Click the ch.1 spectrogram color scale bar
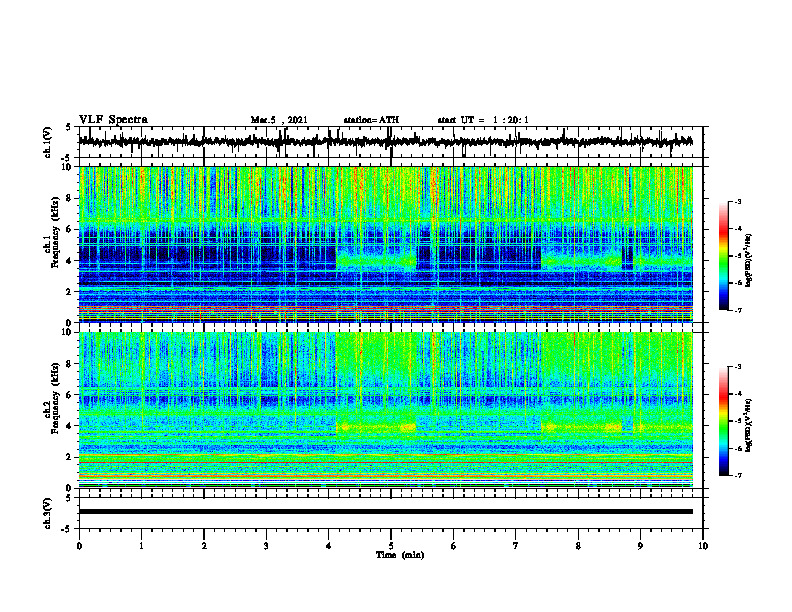Viewport: 792px width, 612px height. point(723,255)
